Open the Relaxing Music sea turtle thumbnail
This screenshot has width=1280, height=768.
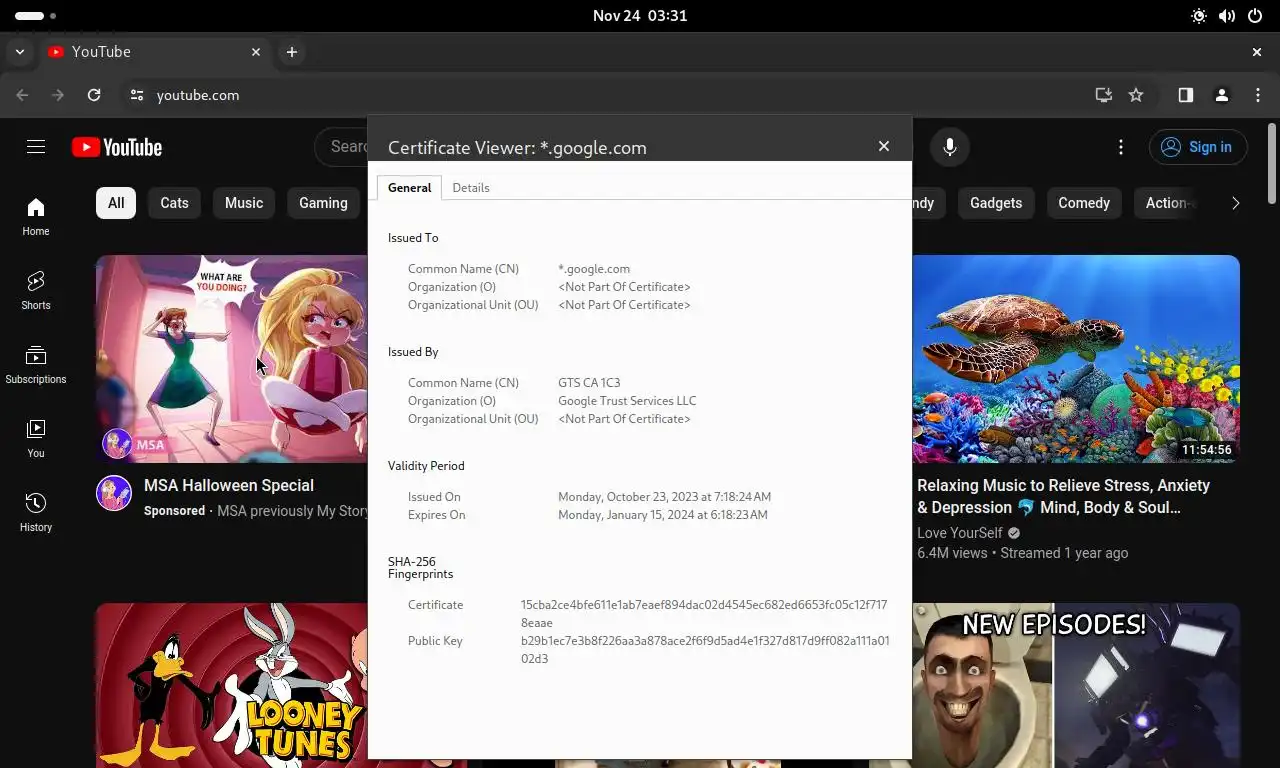[1076, 359]
